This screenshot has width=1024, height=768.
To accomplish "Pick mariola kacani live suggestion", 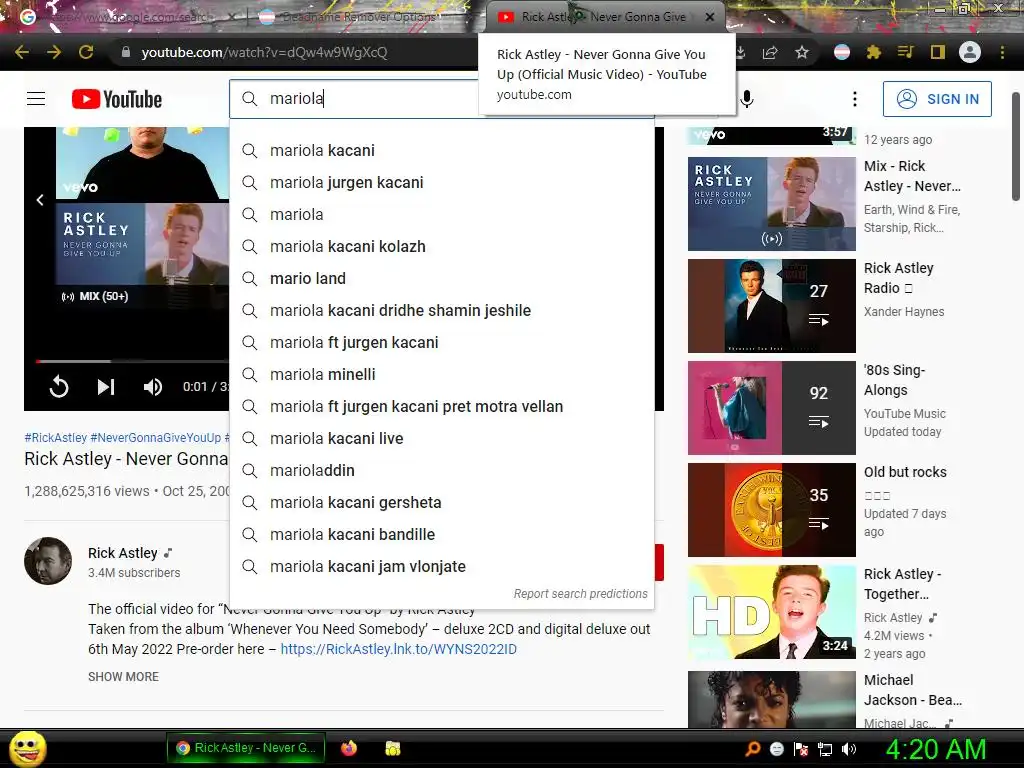I will click(442, 438).
